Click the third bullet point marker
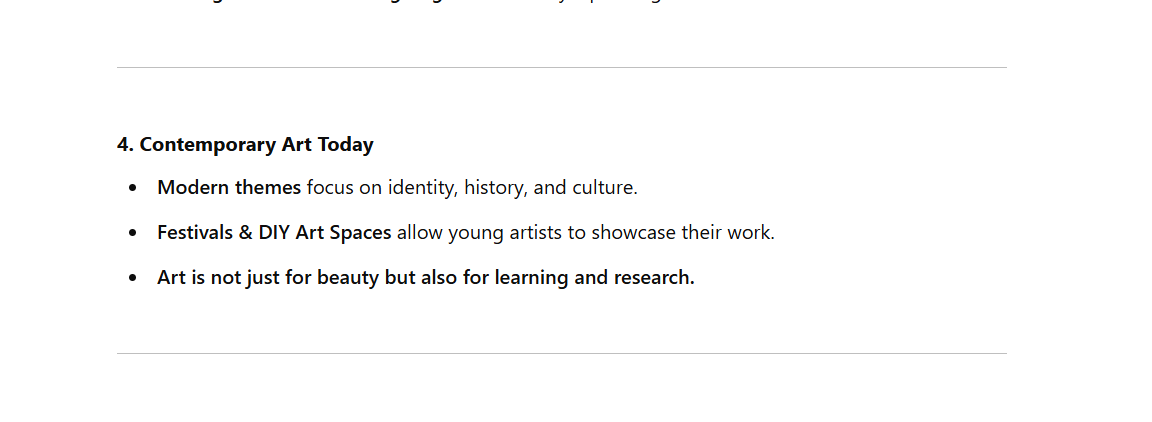The height and width of the screenshot is (422, 1152). [x=132, y=279]
